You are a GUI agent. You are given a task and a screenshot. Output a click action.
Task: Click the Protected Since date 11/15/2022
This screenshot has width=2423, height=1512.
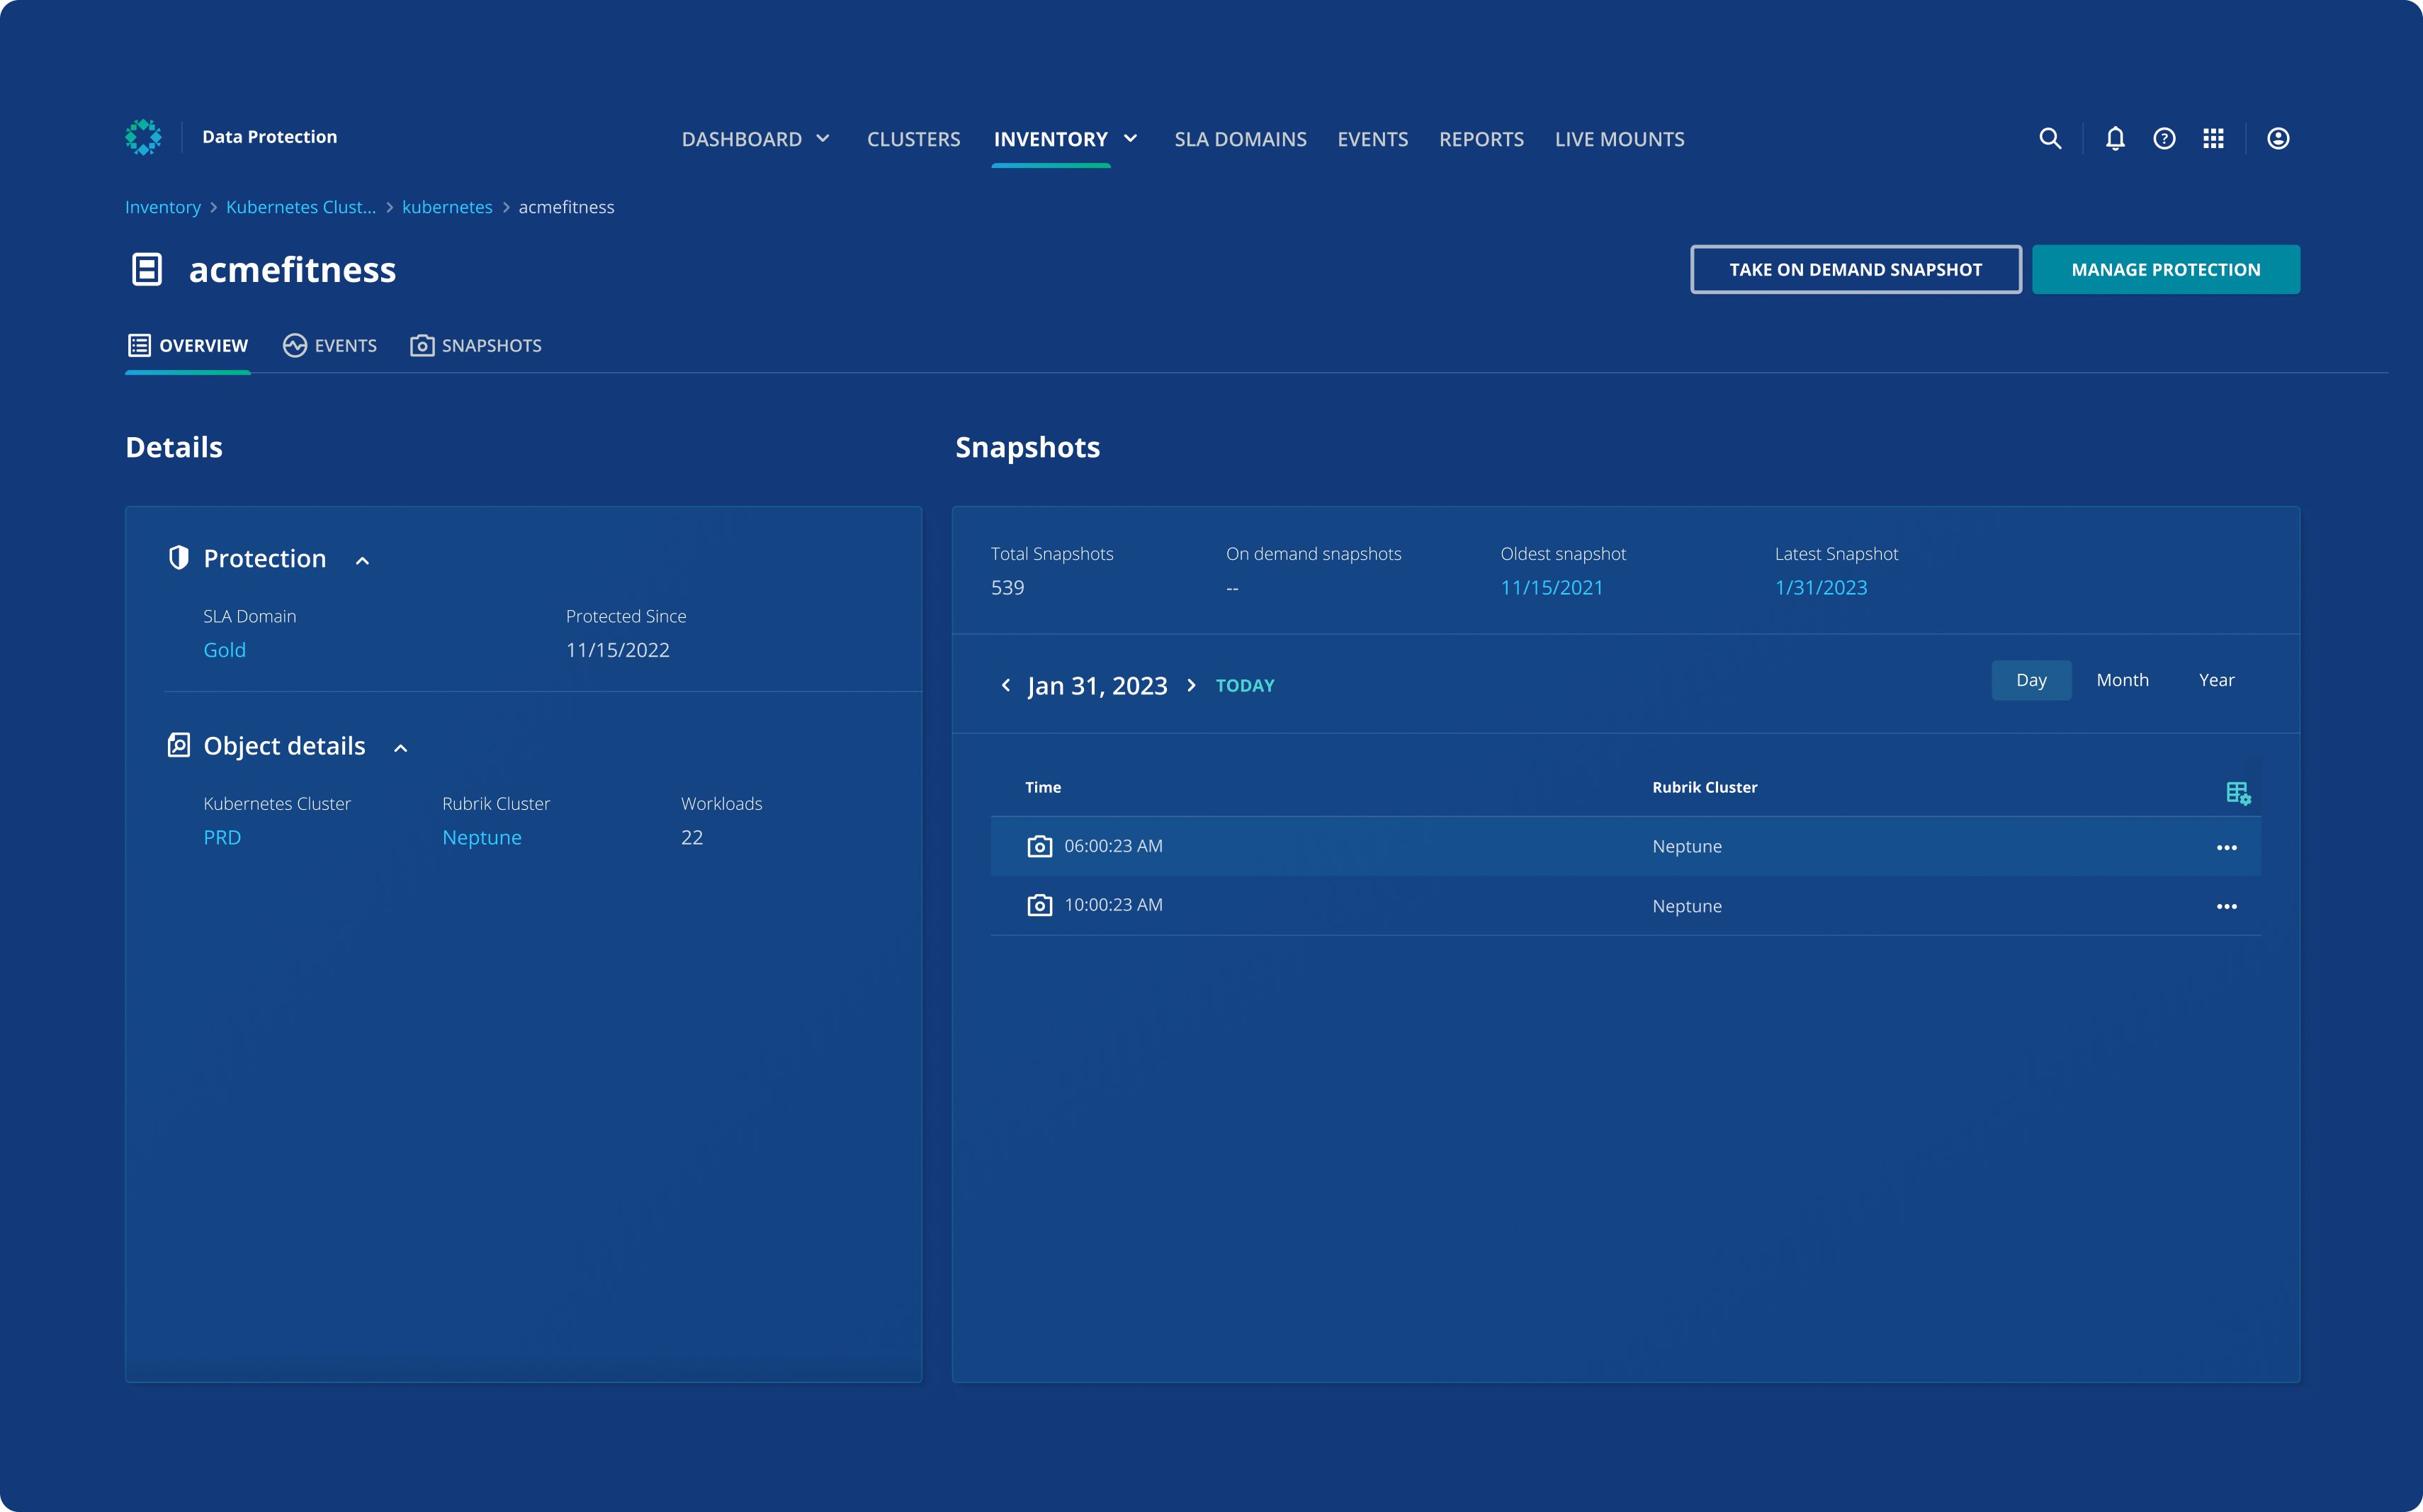[x=618, y=650]
